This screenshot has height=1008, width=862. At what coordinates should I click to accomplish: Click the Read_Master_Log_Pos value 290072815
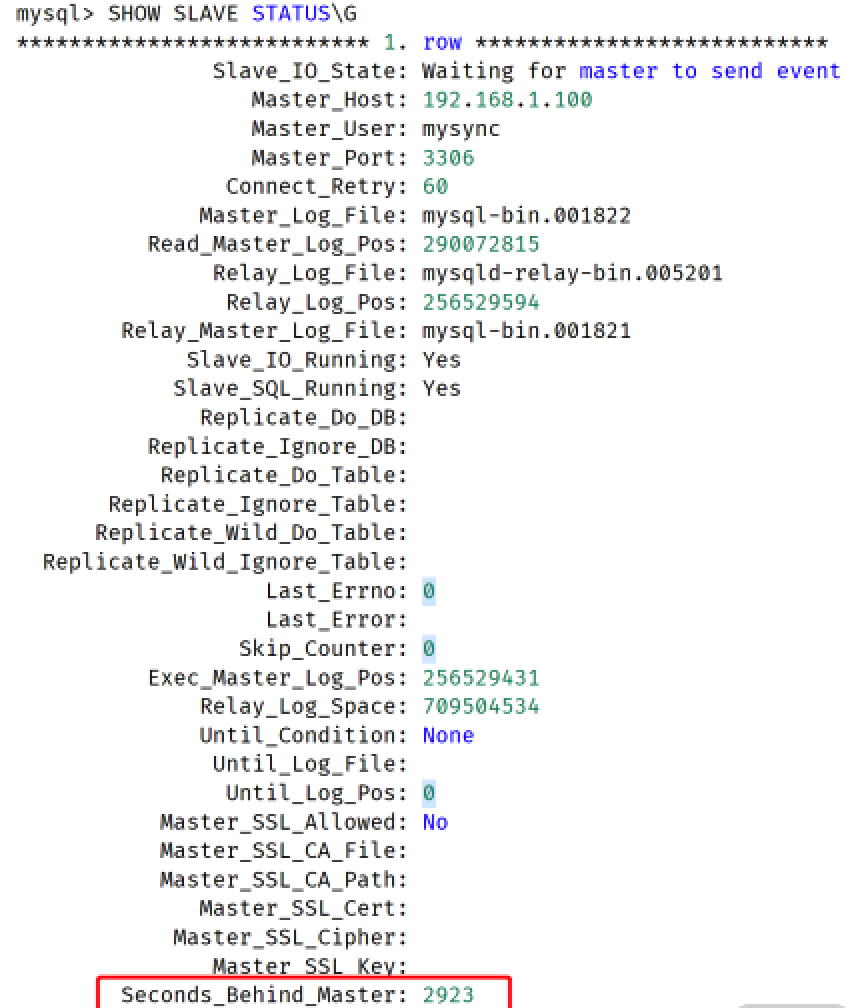(481, 244)
